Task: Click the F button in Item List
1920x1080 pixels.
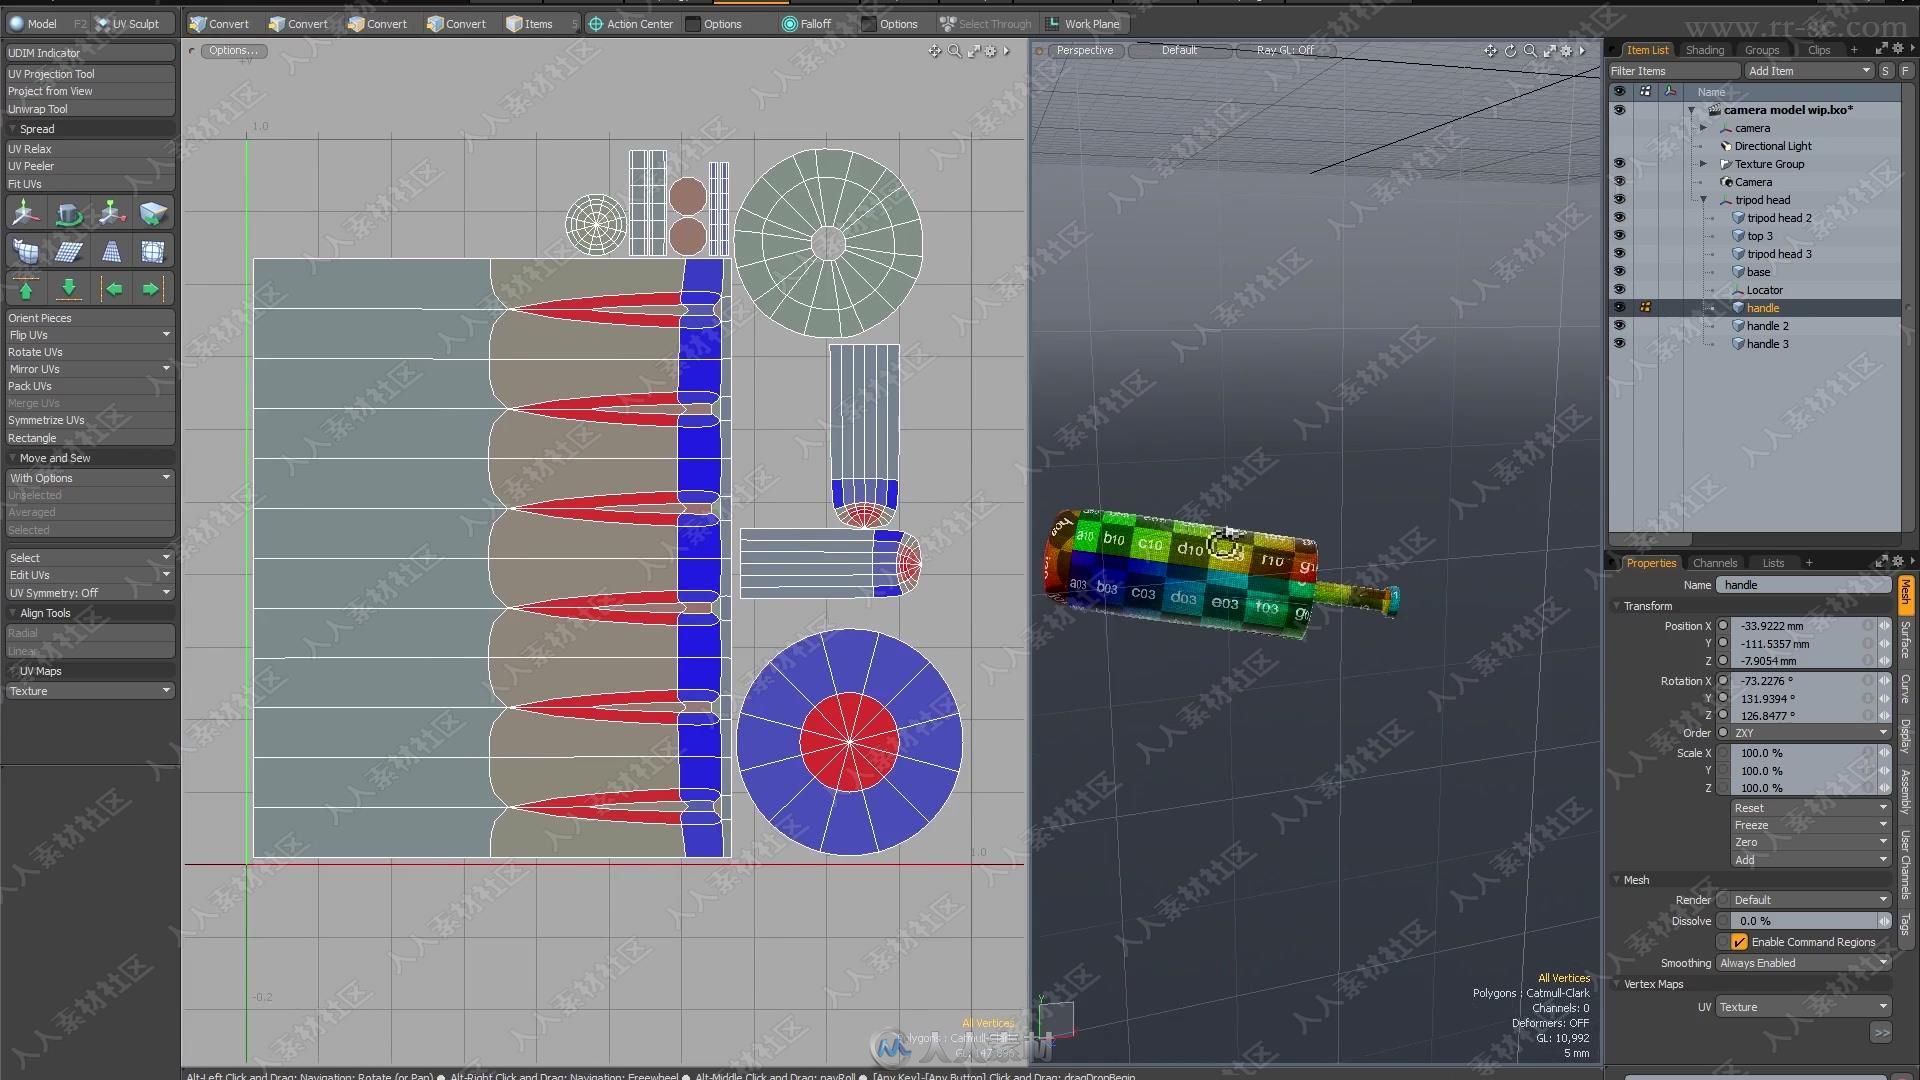Action: [1905, 71]
